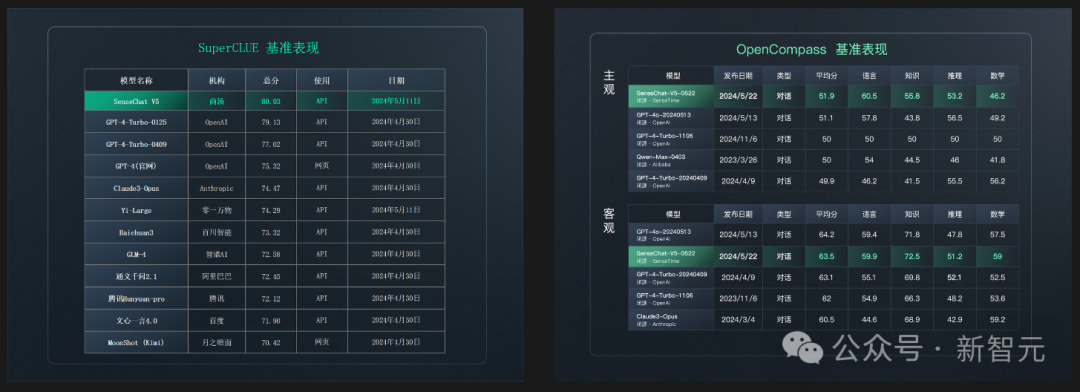Click the 74.29 score cell
The width and height of the screenshot is (1080, 392).
pyautogui.click(x=271, y=210)
